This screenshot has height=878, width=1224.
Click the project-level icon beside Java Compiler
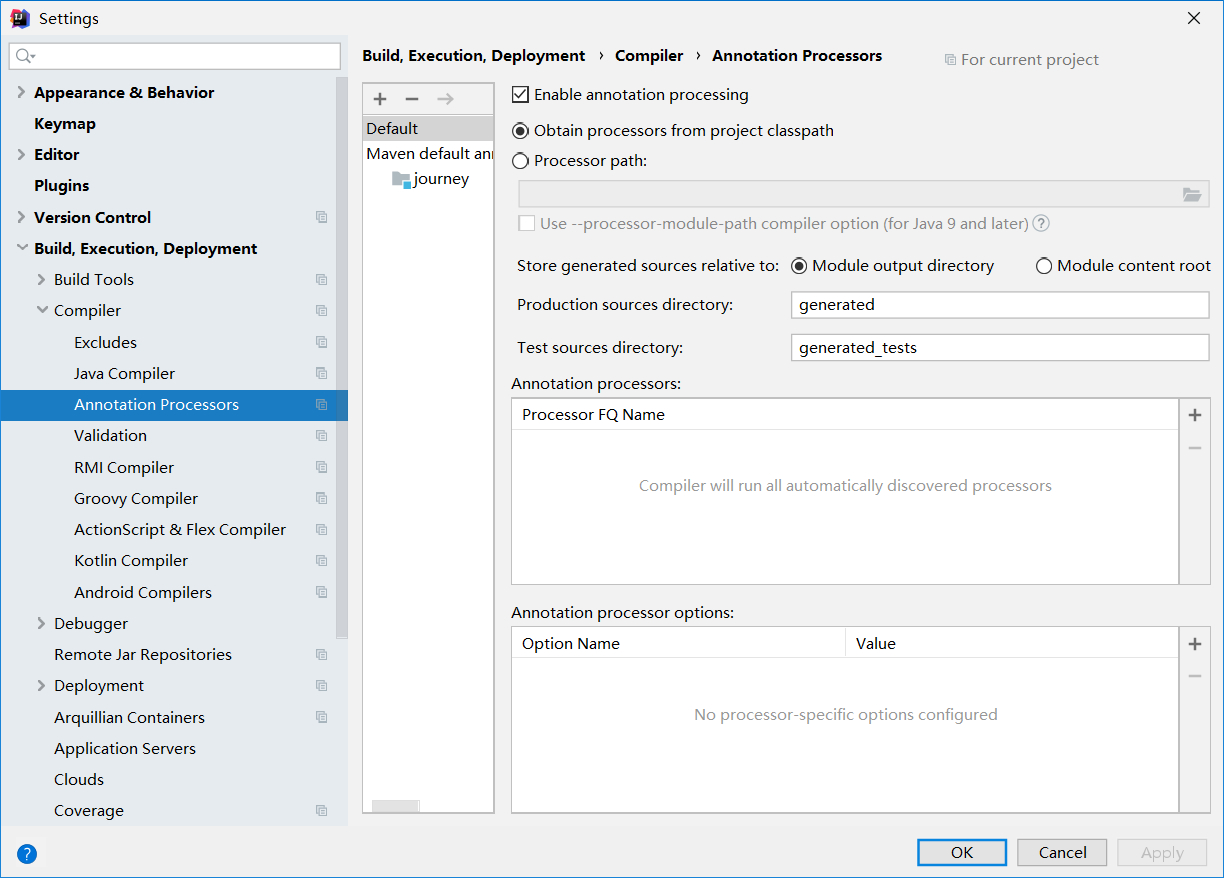(x=321, y=374)
